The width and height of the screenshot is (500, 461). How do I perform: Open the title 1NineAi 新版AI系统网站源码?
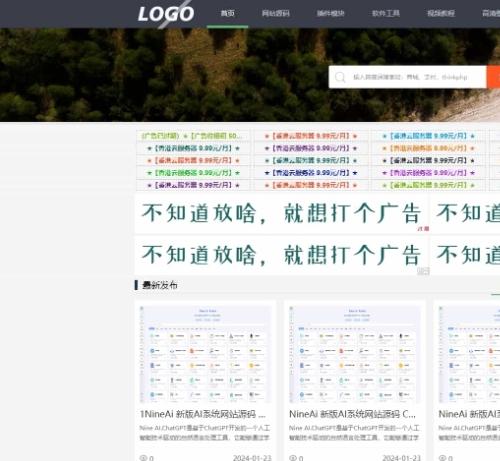click(203, 414)
